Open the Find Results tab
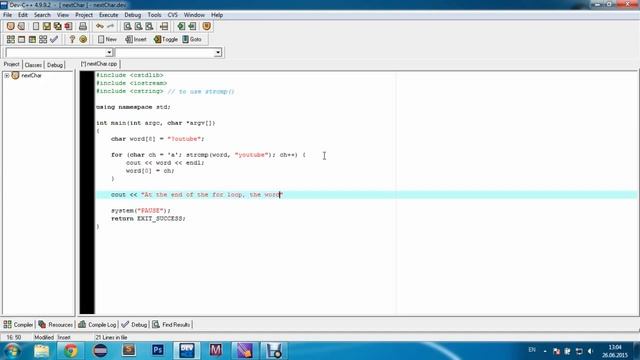 (x=171, y=325)
